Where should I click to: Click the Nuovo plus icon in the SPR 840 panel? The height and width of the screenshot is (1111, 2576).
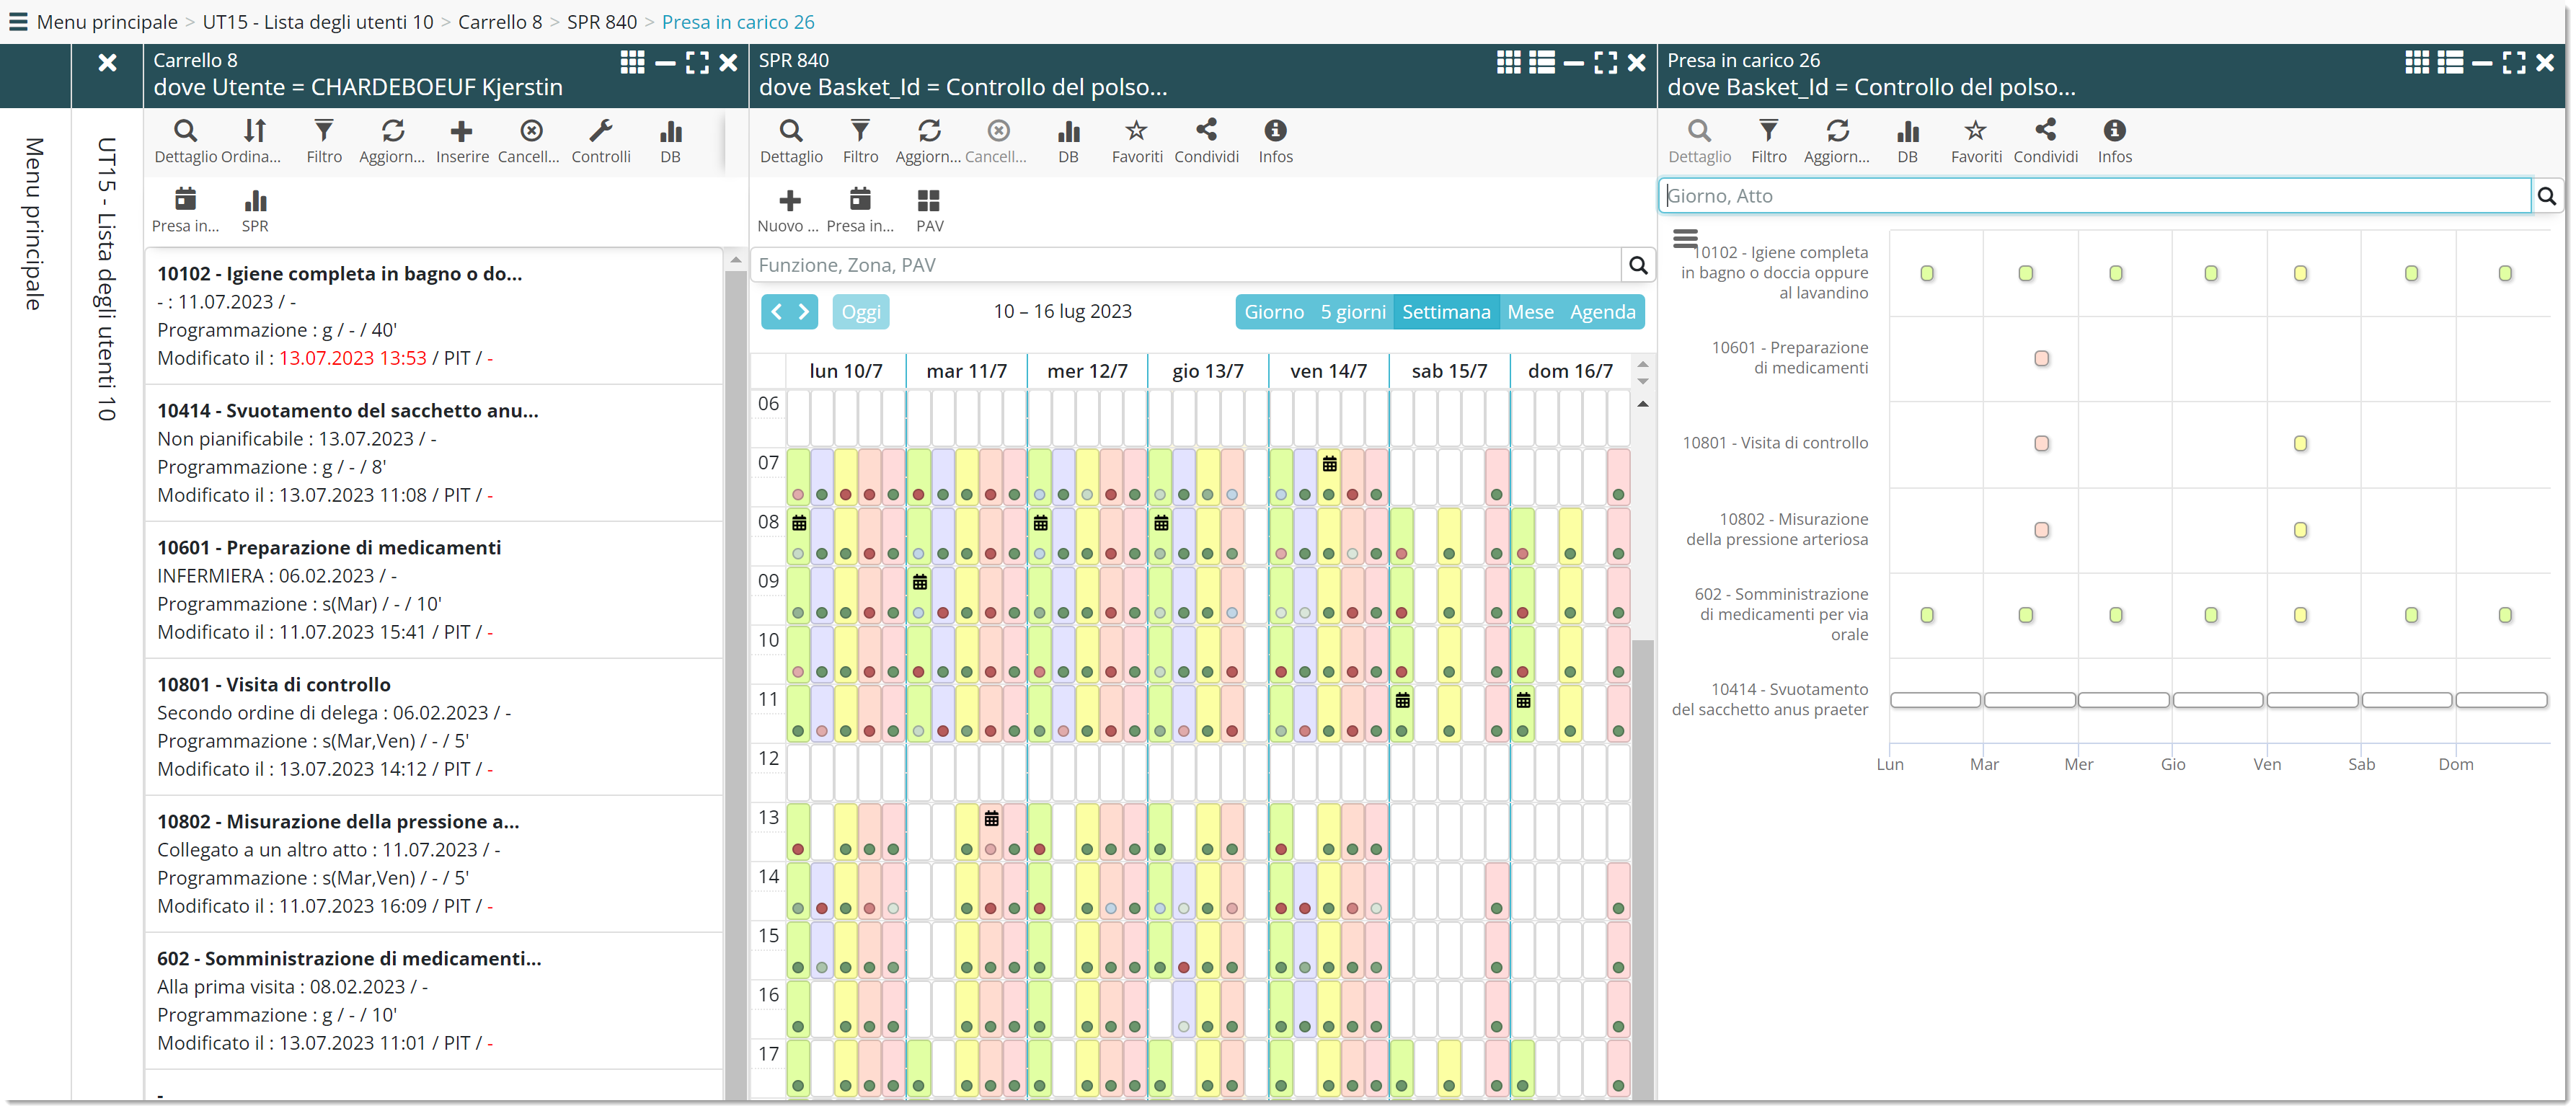click(x=789, y=202)
